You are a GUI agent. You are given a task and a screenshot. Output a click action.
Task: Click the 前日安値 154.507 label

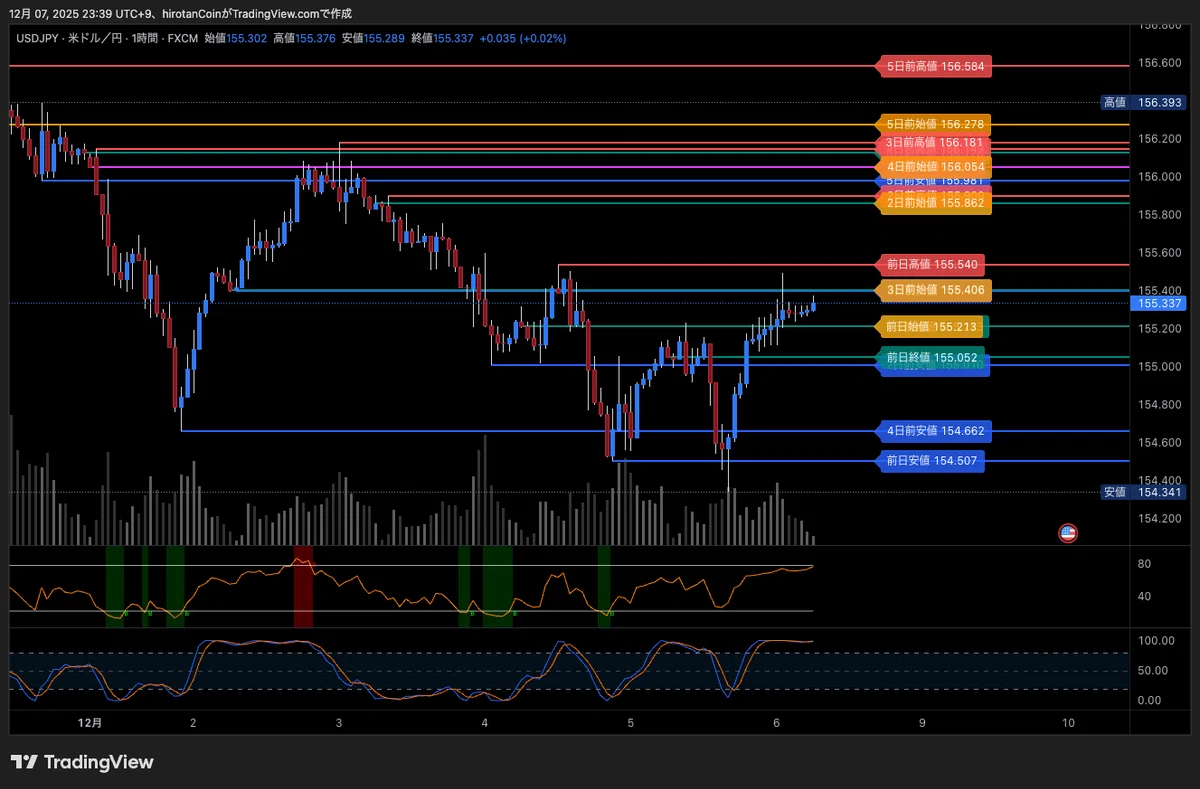tap(931, 461)
